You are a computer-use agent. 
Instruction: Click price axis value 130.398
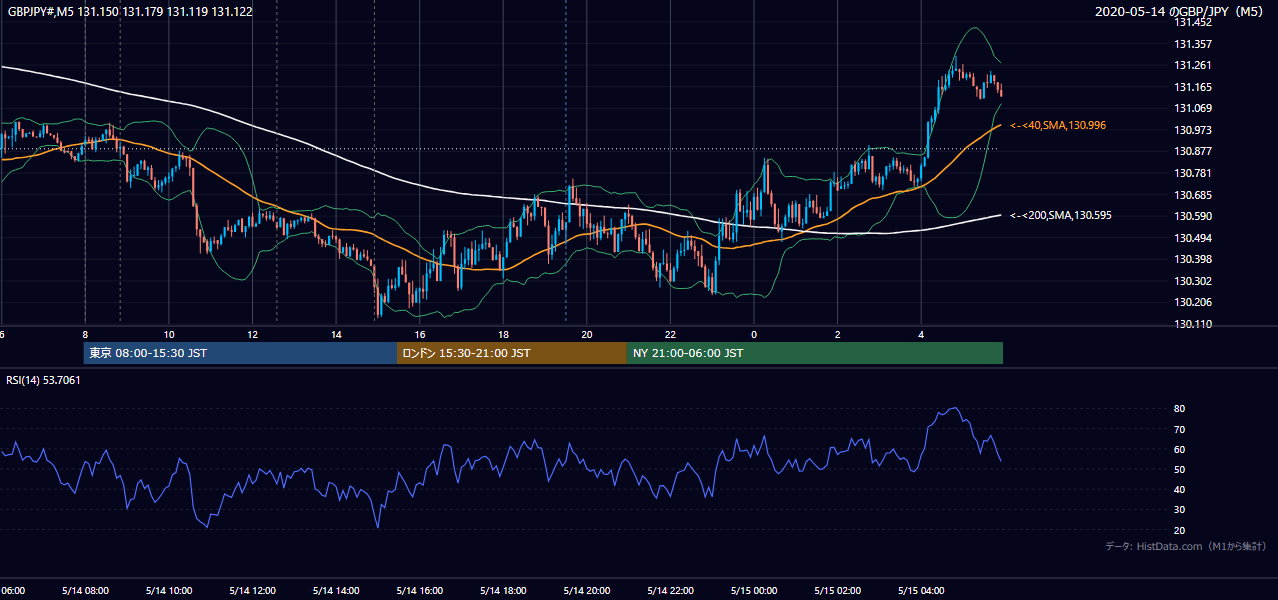1192,259
